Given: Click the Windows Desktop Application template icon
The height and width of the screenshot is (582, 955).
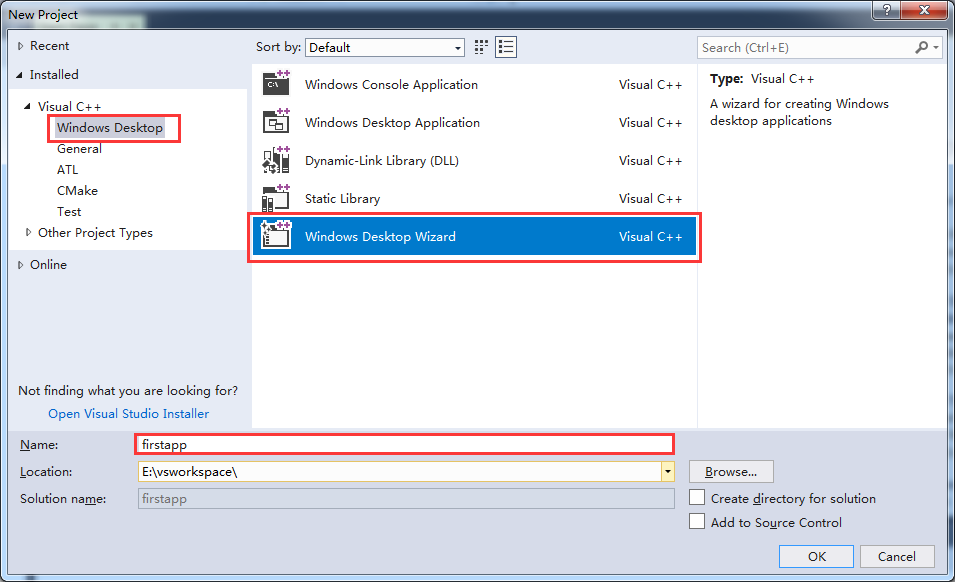Looking at the screenshot, I should click(x=276, y=122).
